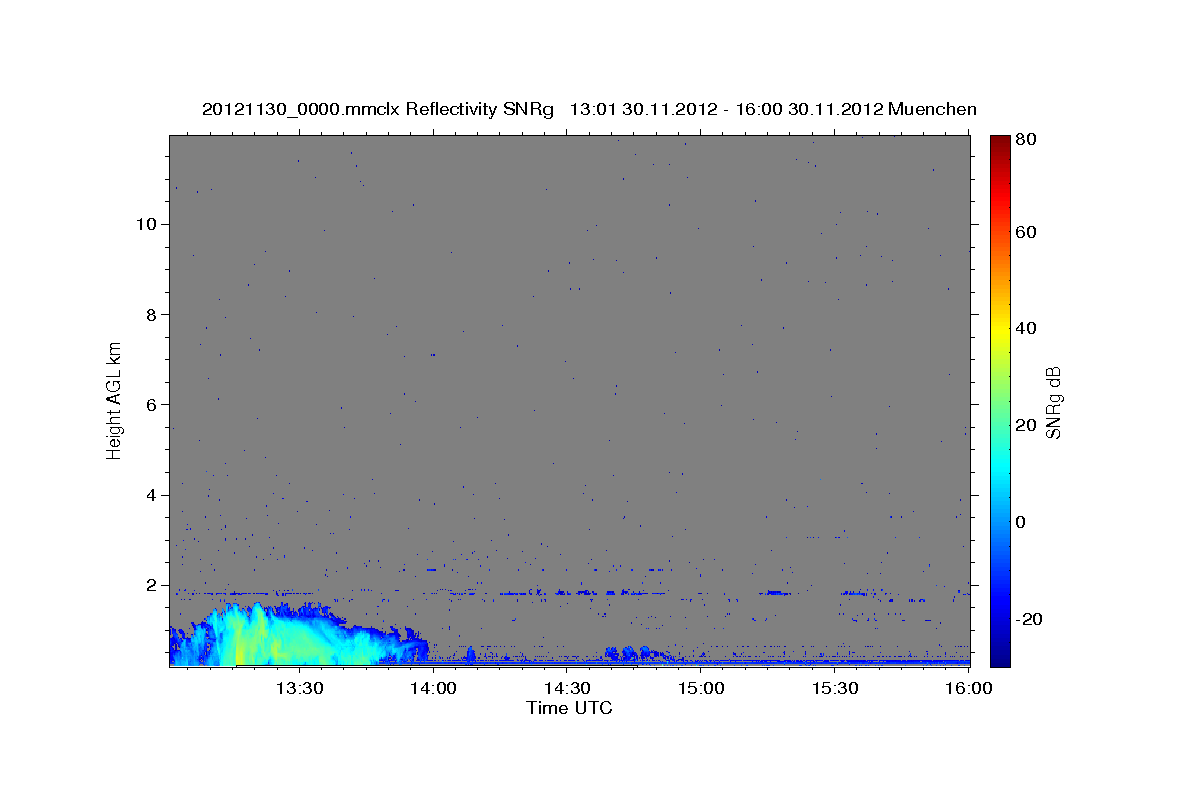Click the 'SNRg dB' colorbar label
The height and width of the screenshot is (800, 1200).
tap(1053, 402)
